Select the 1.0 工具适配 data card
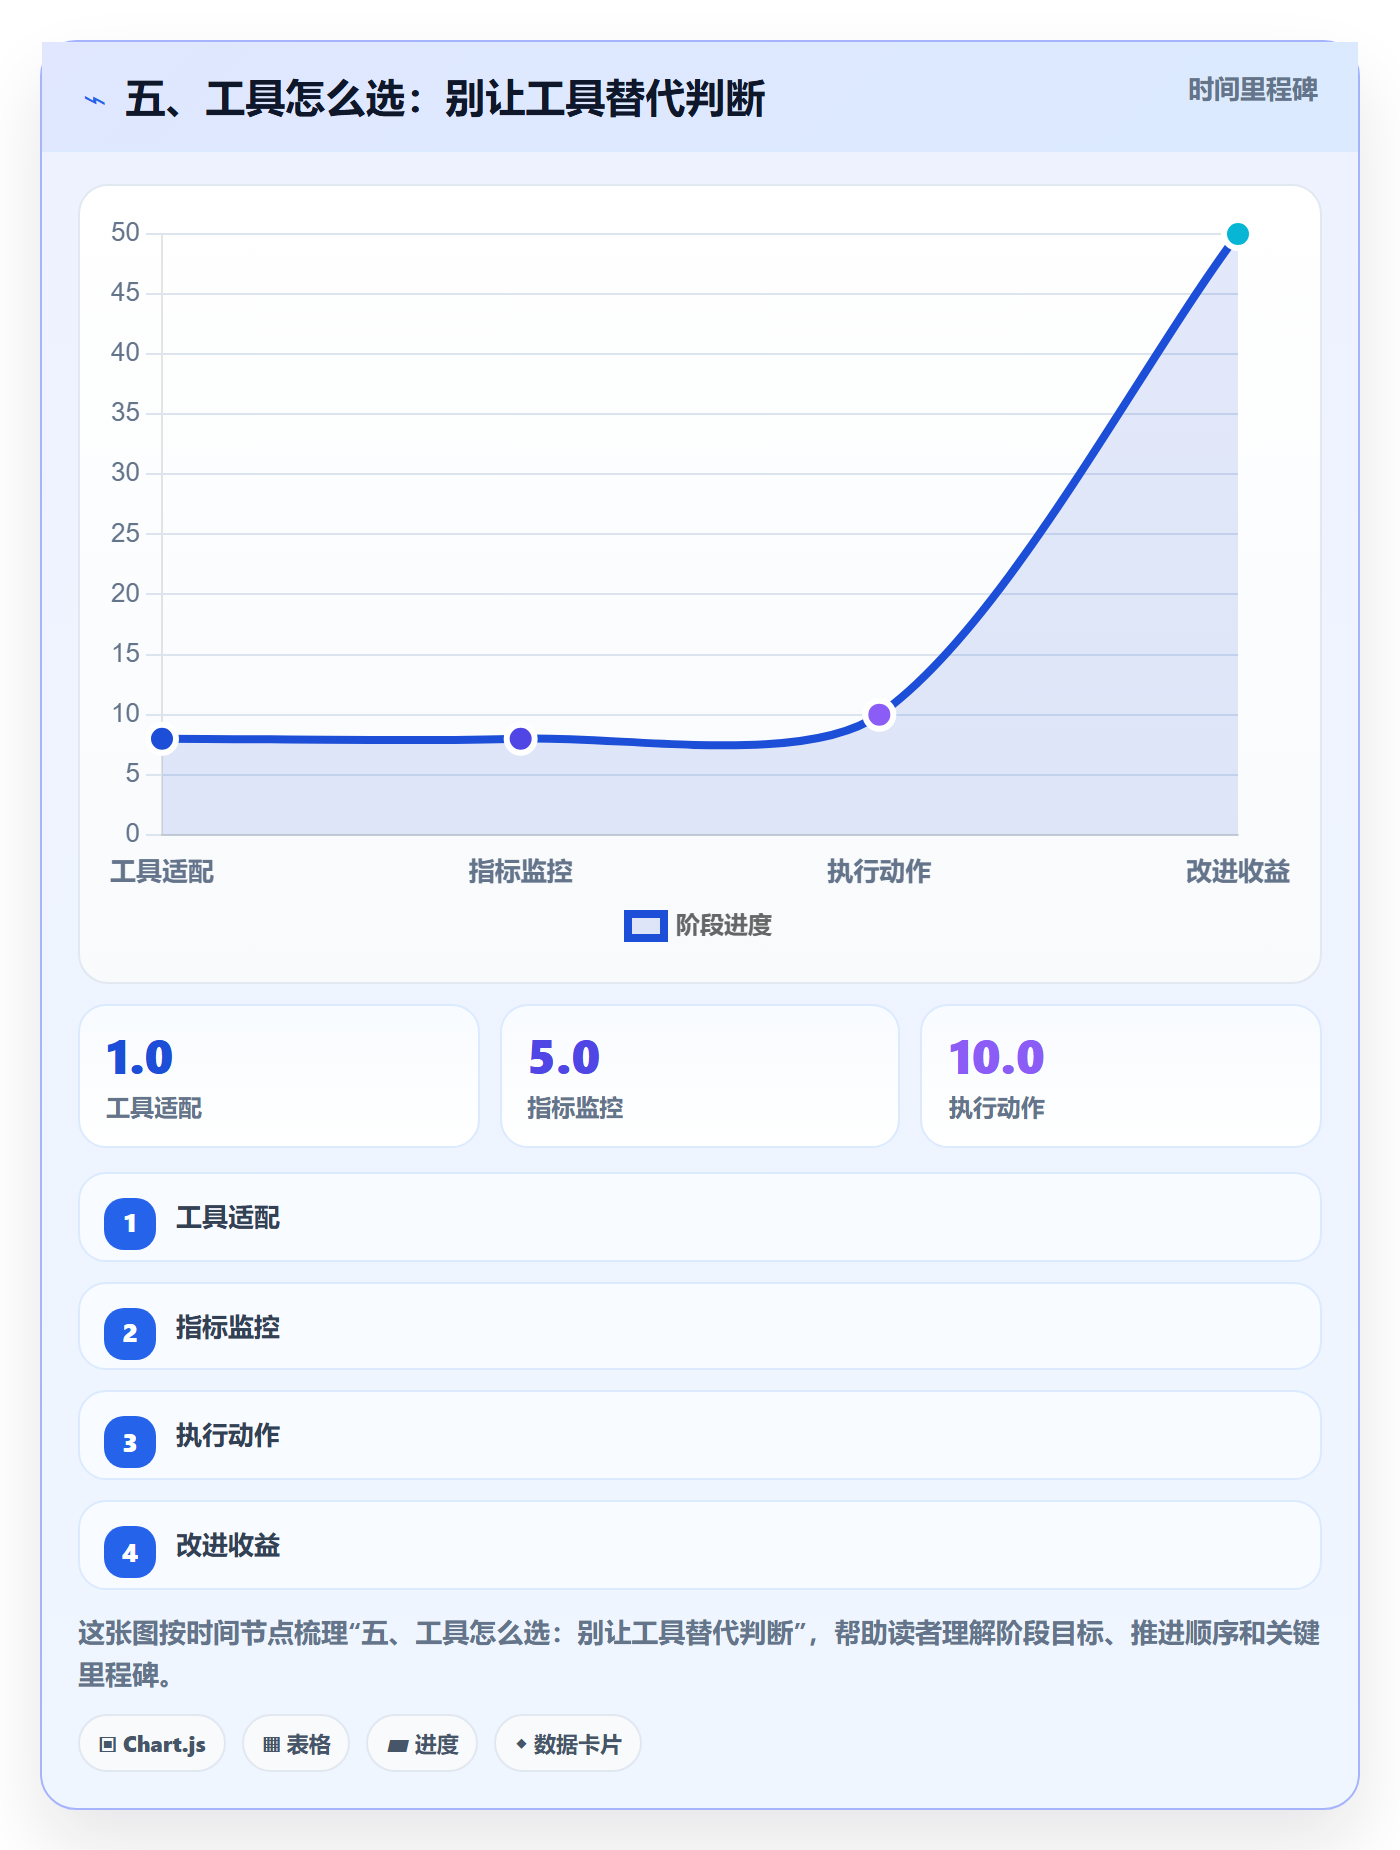 pyautogui.click(x=279, y=1076)
